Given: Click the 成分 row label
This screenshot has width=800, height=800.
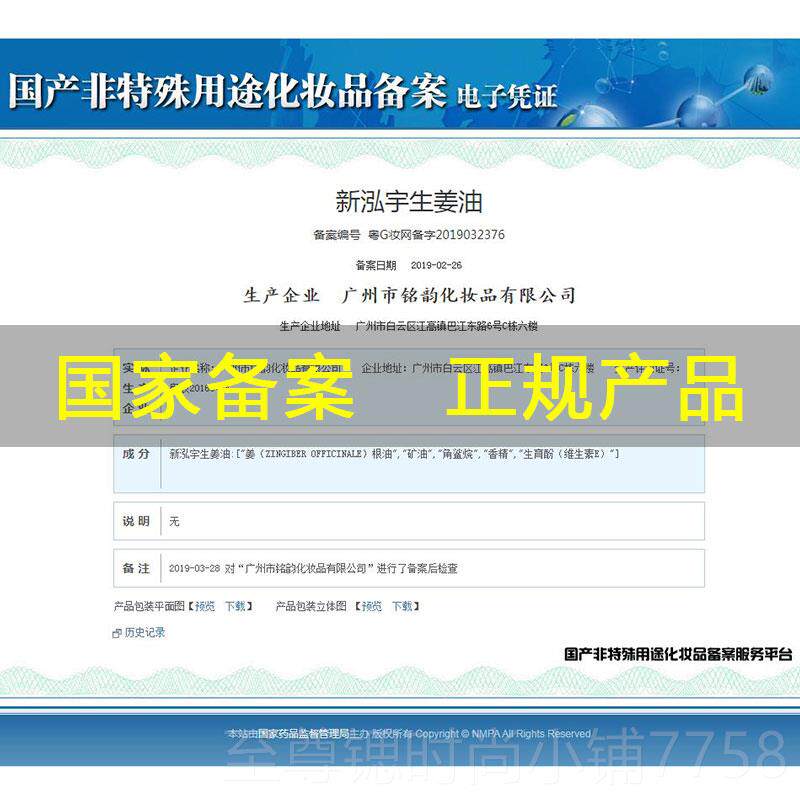Looking at the screenshot, I should coord(136,454).
